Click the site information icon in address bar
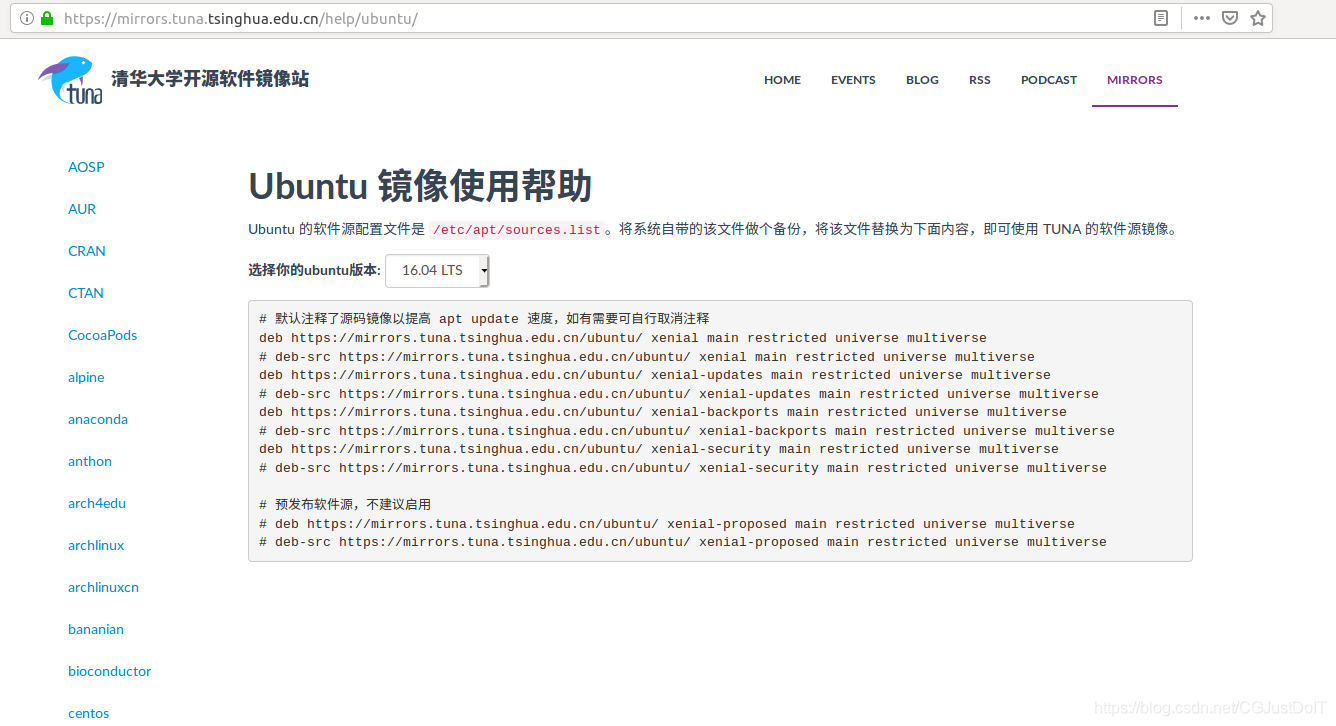The width and height of the screenshot is (1336, 726). [27, 18]
